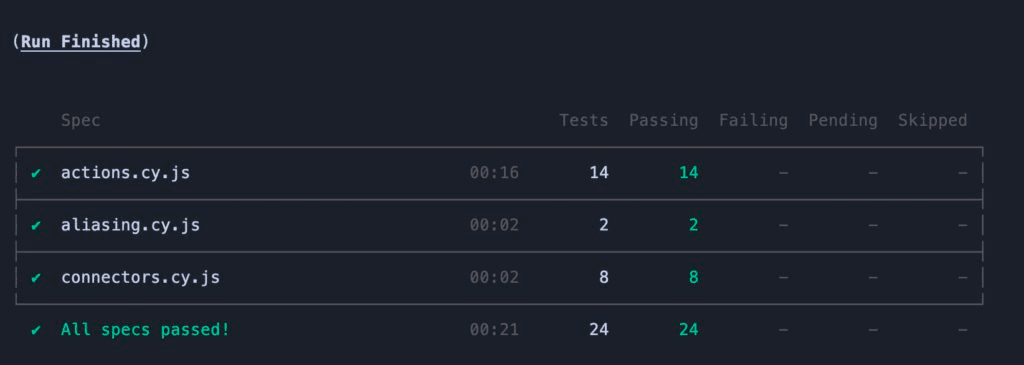The height and width of the screenshot is (365, 1024).
Task: Click the All specs passed! message
Action: click(x=145, y=330)
